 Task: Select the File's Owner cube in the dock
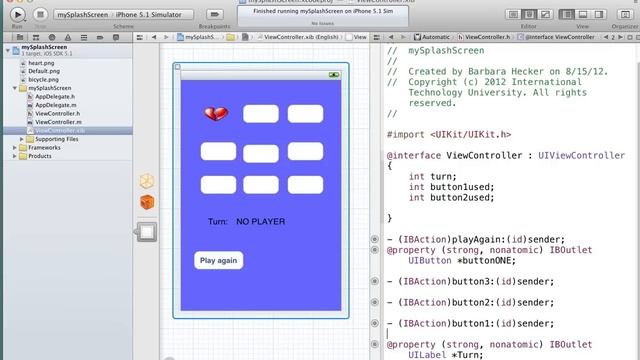147,181
